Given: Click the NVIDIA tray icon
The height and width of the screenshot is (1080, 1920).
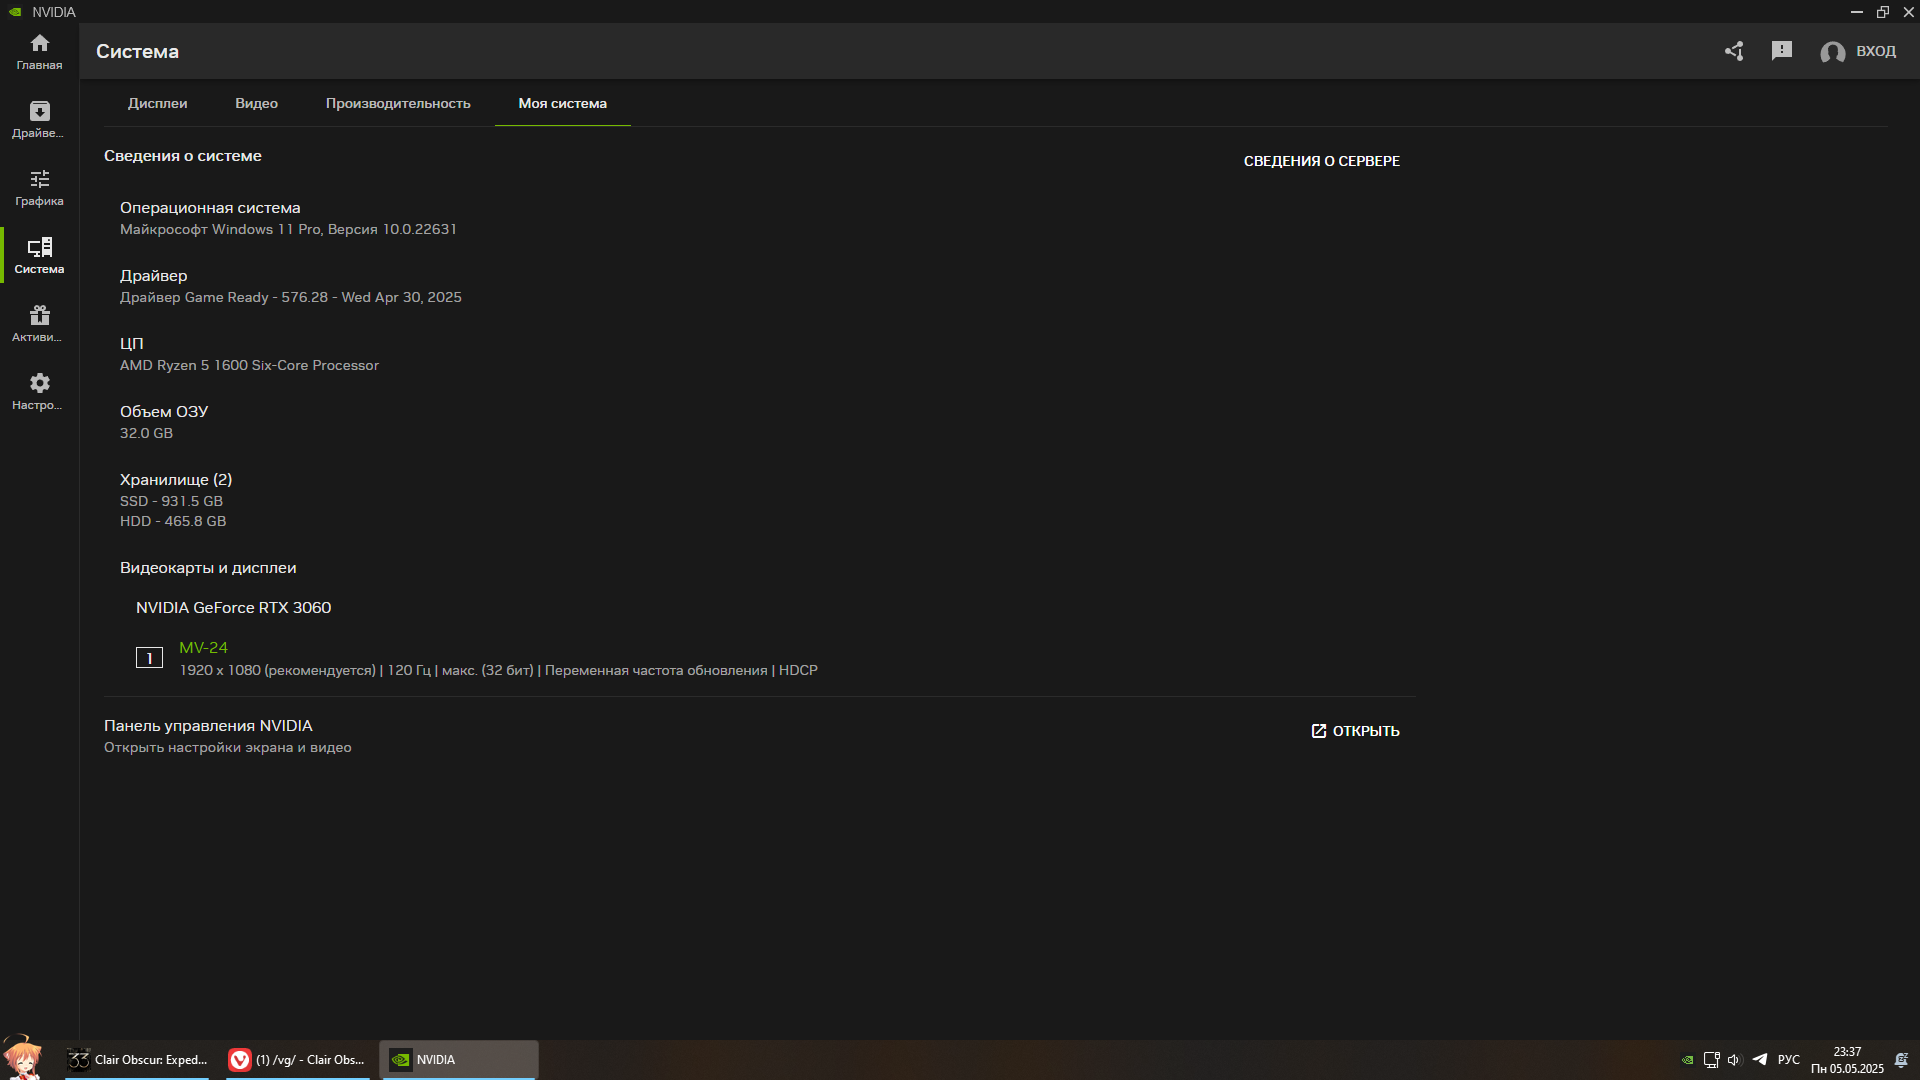Looking at the screenshot, I should coord(1688,1060).
